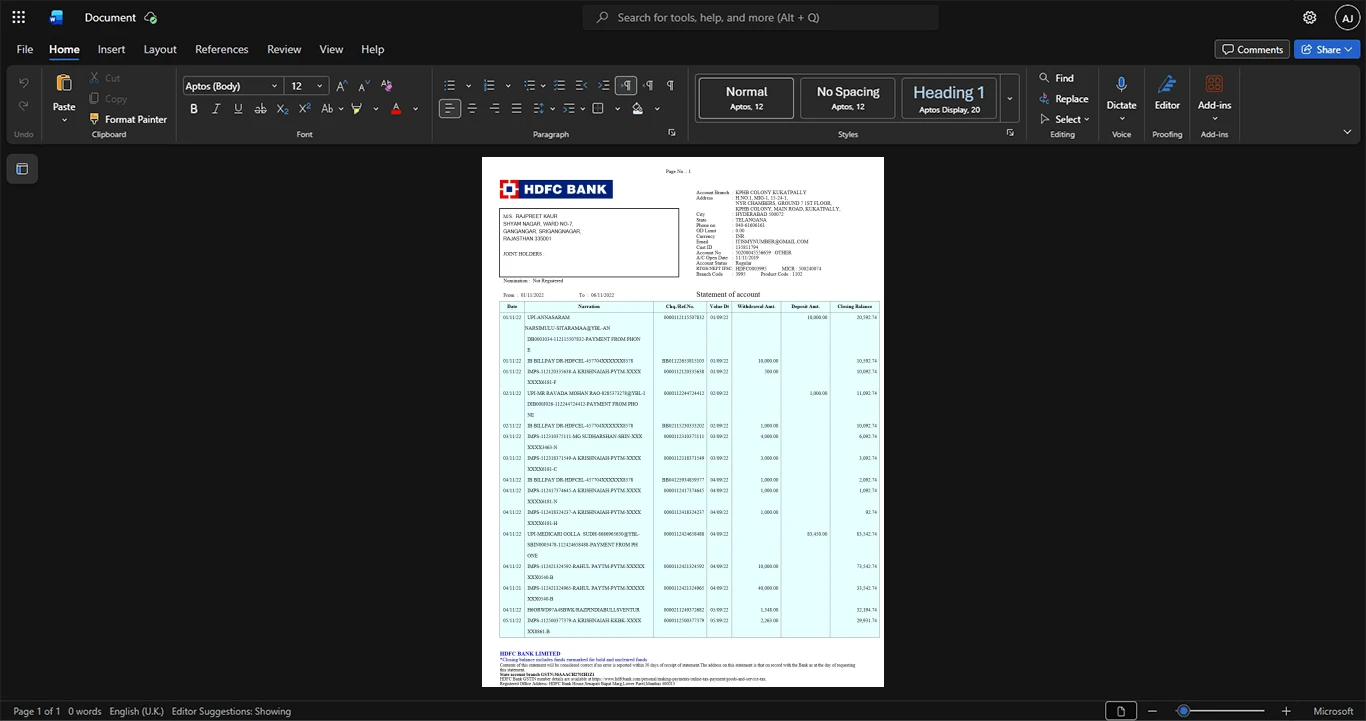Click the search tools box
Image resolution: width=1366 pixels, height=721 pixels.
[761, 17]
